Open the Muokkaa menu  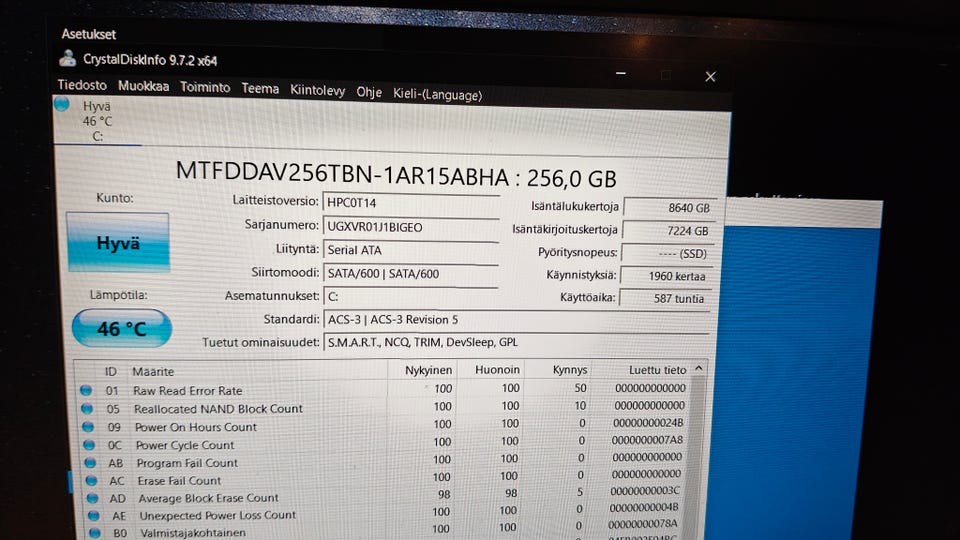coord(143,86)
